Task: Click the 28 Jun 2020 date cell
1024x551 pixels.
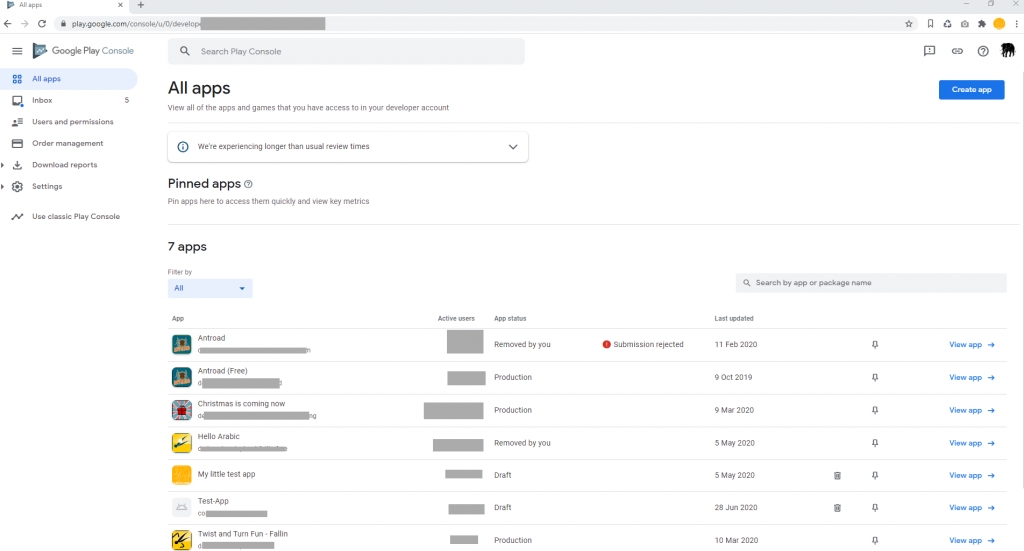Action: (x=736, y=507)
